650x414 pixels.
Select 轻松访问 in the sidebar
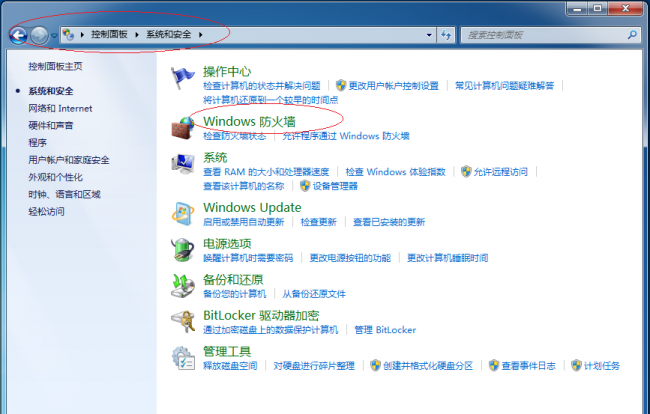[x=46, y=212]
